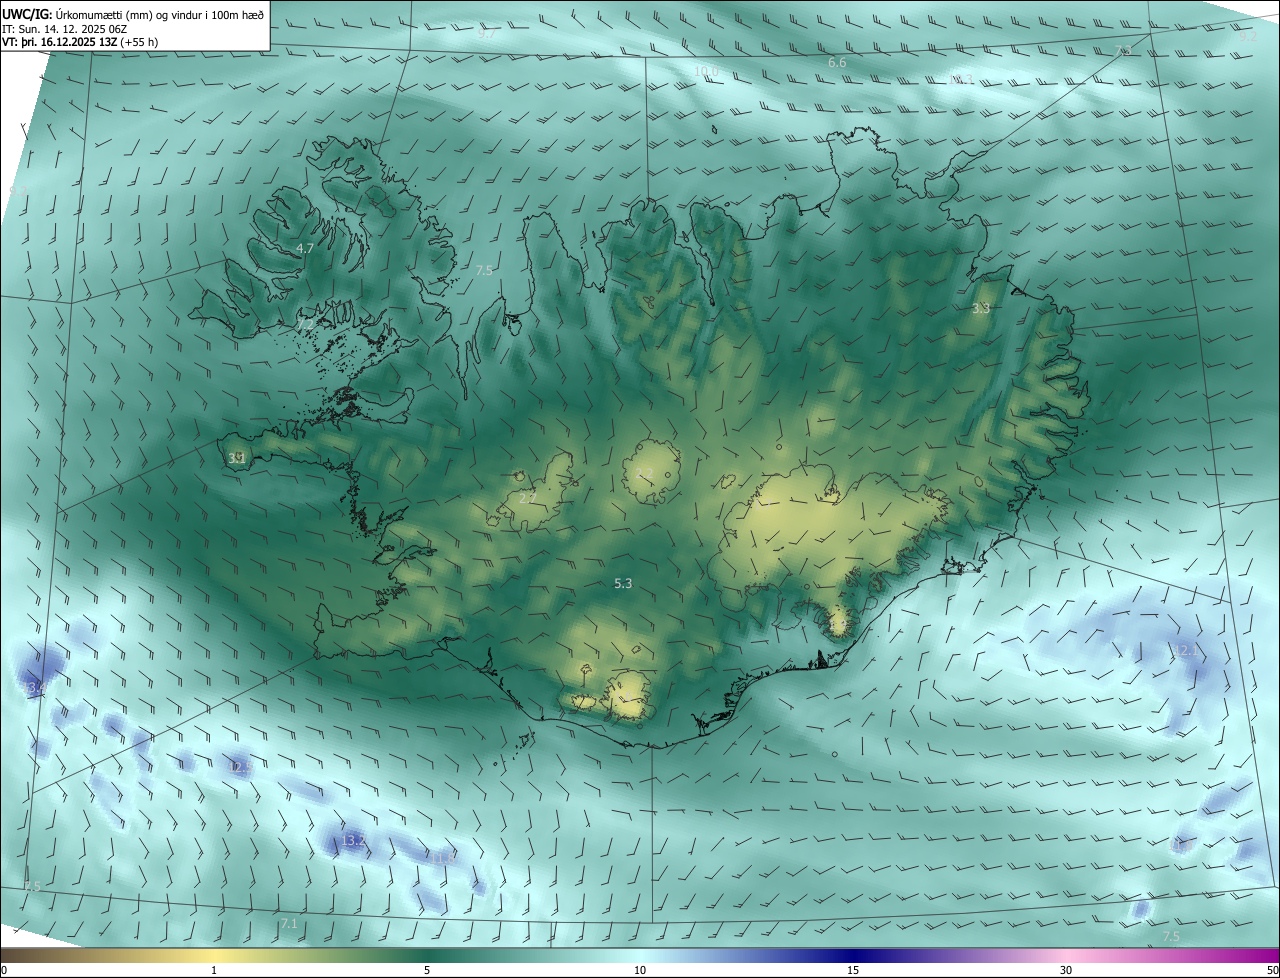Click the '3.3' value in northeast Iceland
The width and height of the screenshot is (1280, 978).
tap(981, 308)
